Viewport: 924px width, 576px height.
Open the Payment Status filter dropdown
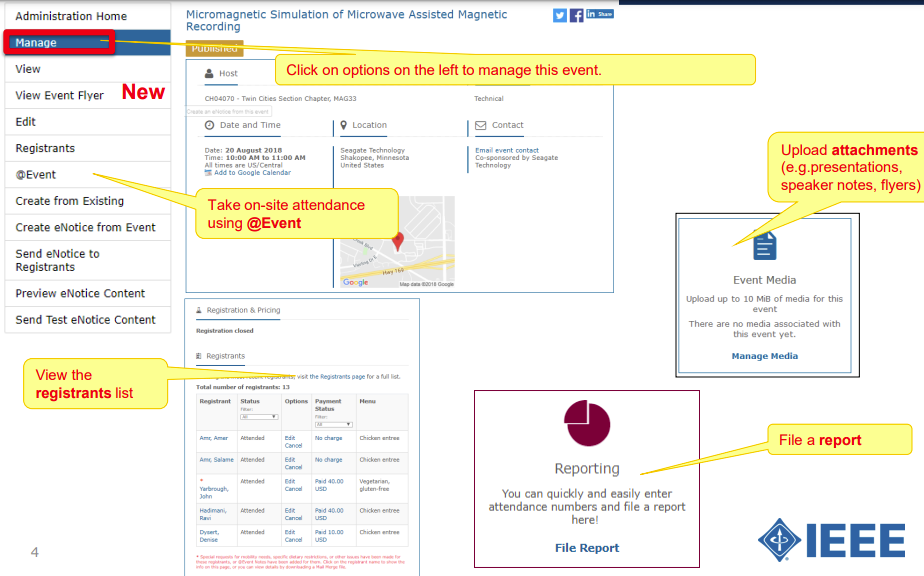coord(334,424)
